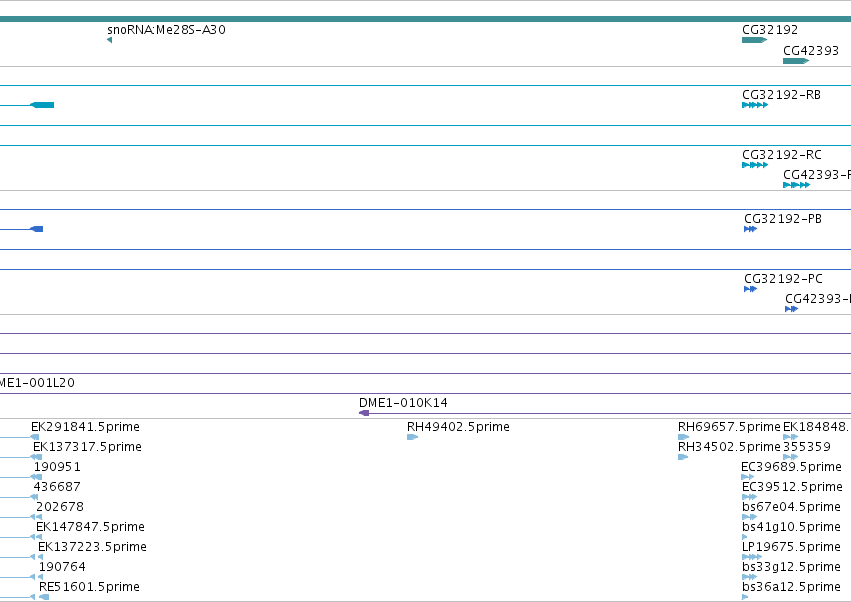This screenshot has height=602, width=851.
Task: Click the DME1-010K14 clone label
Action: (x=403, y=403)
